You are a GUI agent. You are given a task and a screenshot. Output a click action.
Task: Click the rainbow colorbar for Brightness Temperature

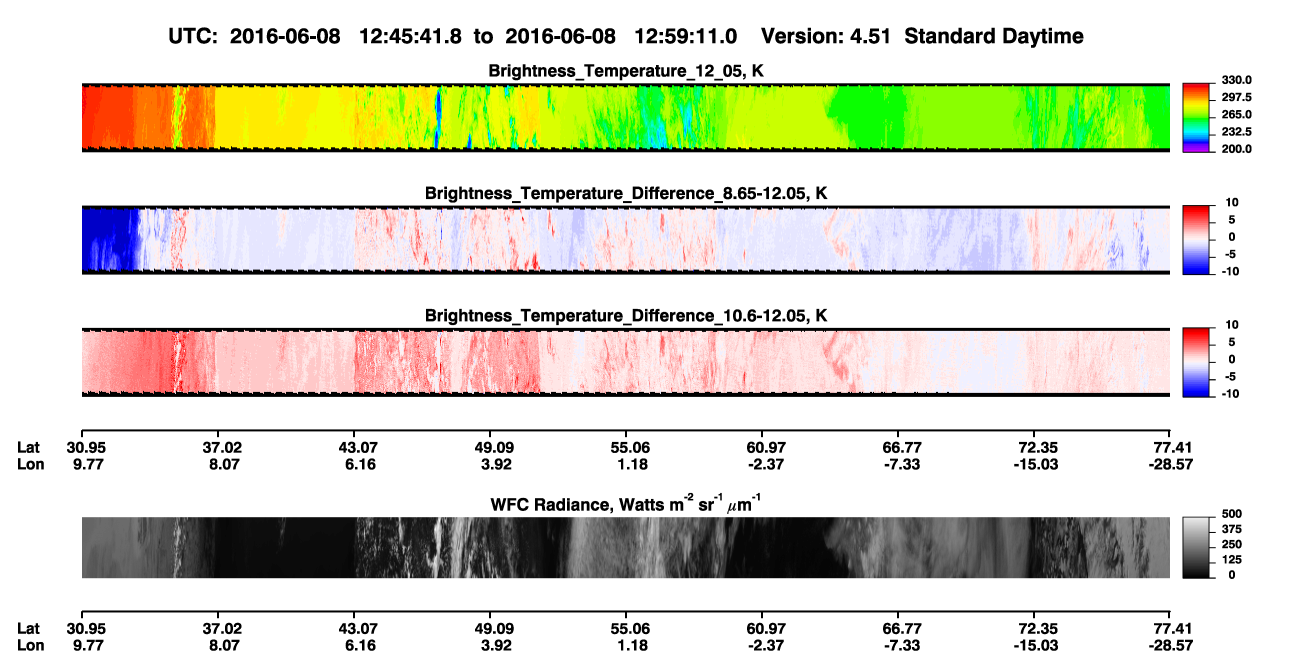click(1198, 117)
